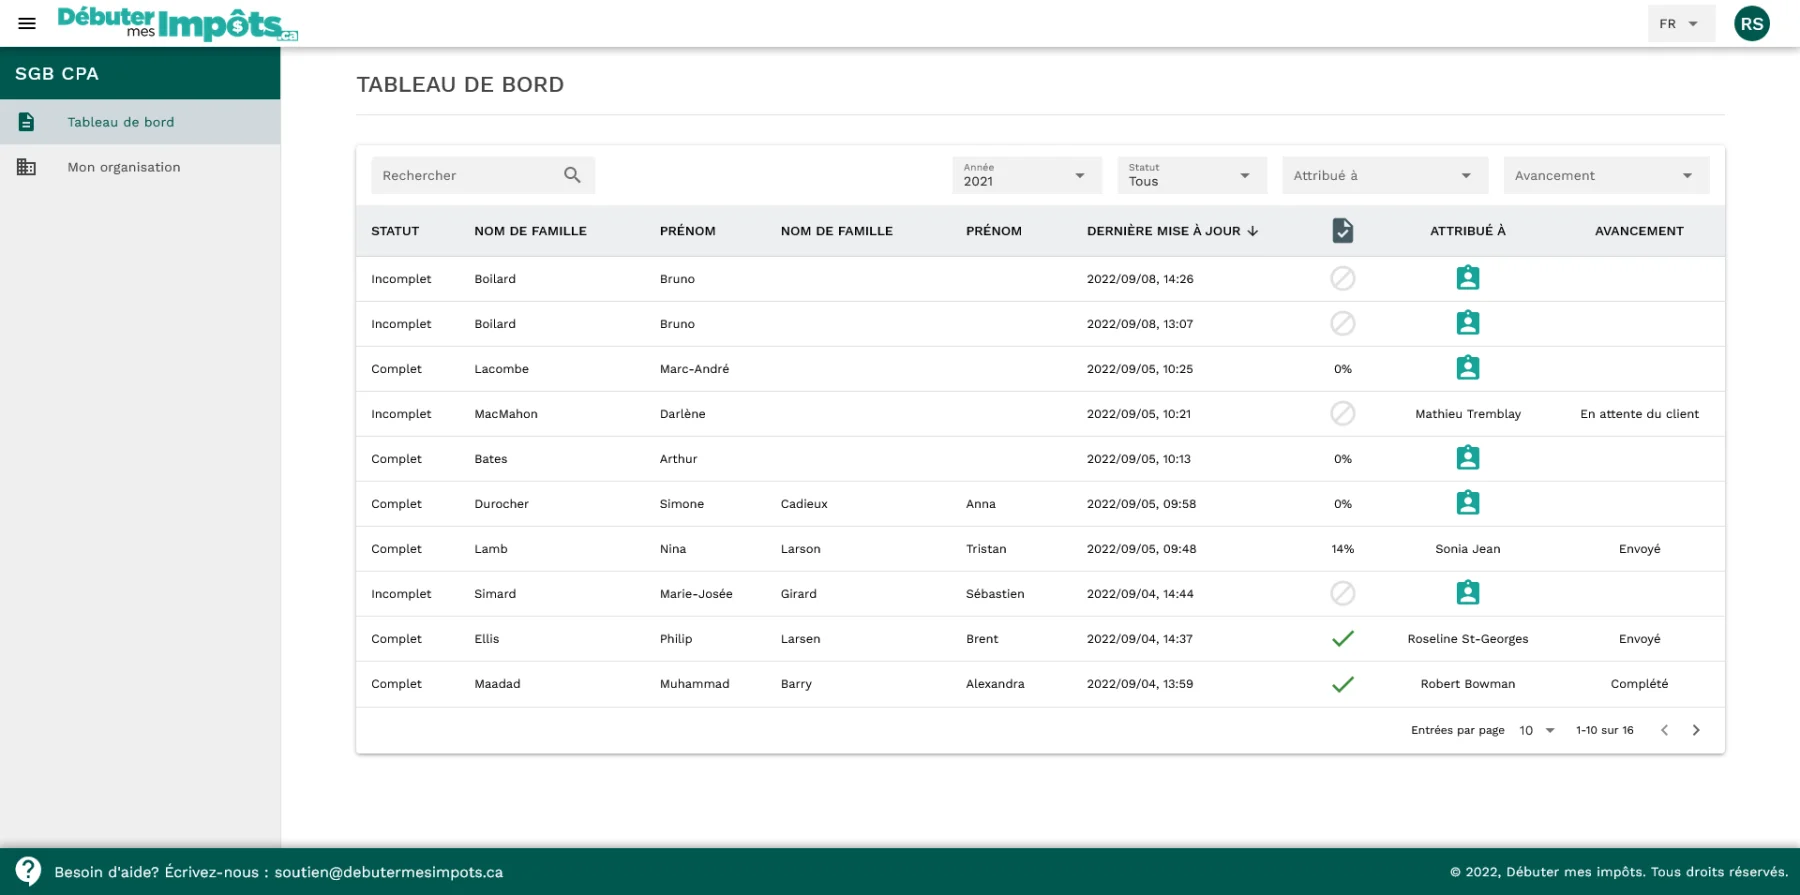
Task: Click the assign badge icon for Bates
Action: tap(1468, 458)
